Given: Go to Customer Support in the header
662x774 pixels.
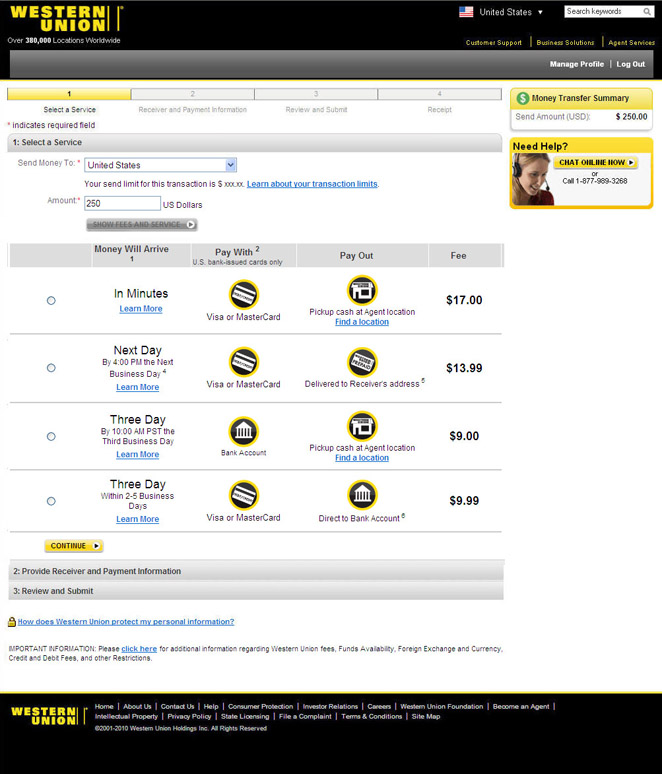Looking at the screenshot, I should 493,43.
